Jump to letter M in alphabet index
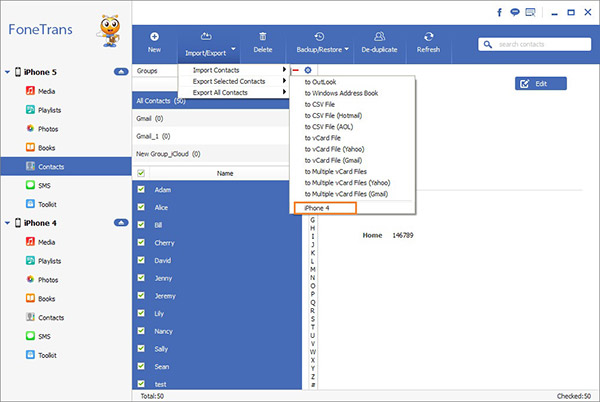The height and width of the screenshot is (402, 600). click(x=313, y=269)
